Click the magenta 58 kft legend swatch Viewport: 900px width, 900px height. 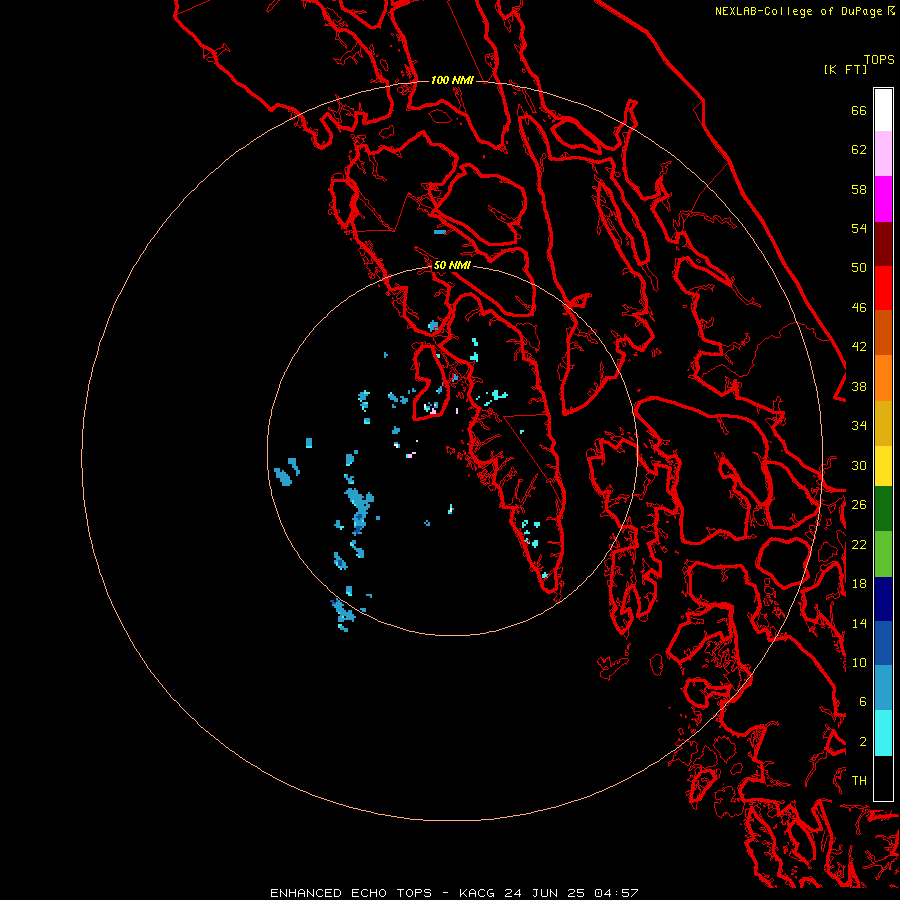(883, 199)
